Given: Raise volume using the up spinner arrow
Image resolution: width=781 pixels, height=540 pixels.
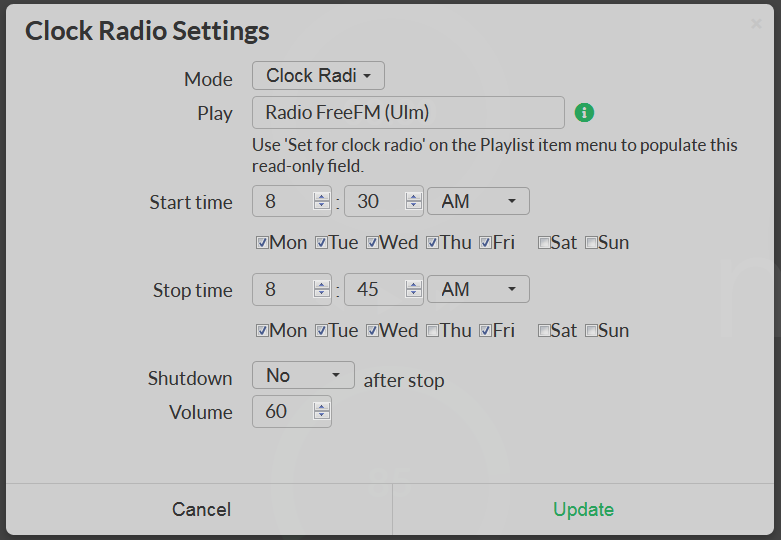Looking at the screenshot, I should 321,407.
